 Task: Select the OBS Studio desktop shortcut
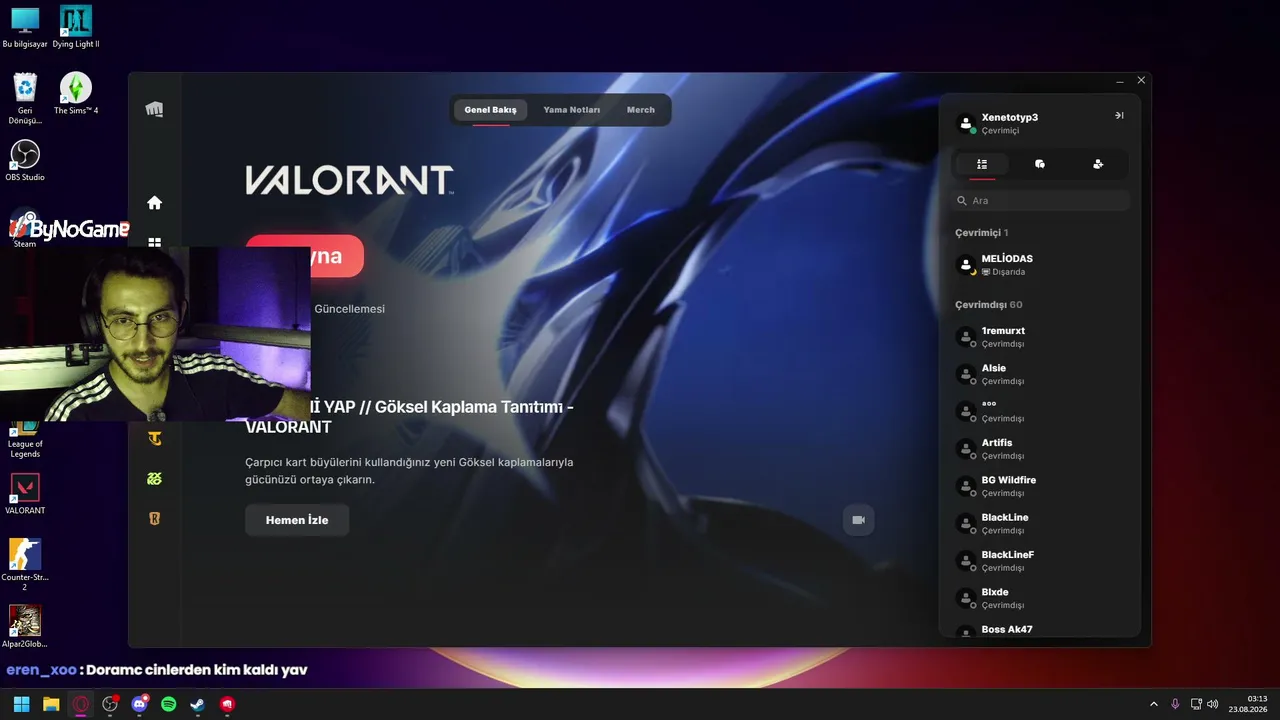click(x=25, y=161)
